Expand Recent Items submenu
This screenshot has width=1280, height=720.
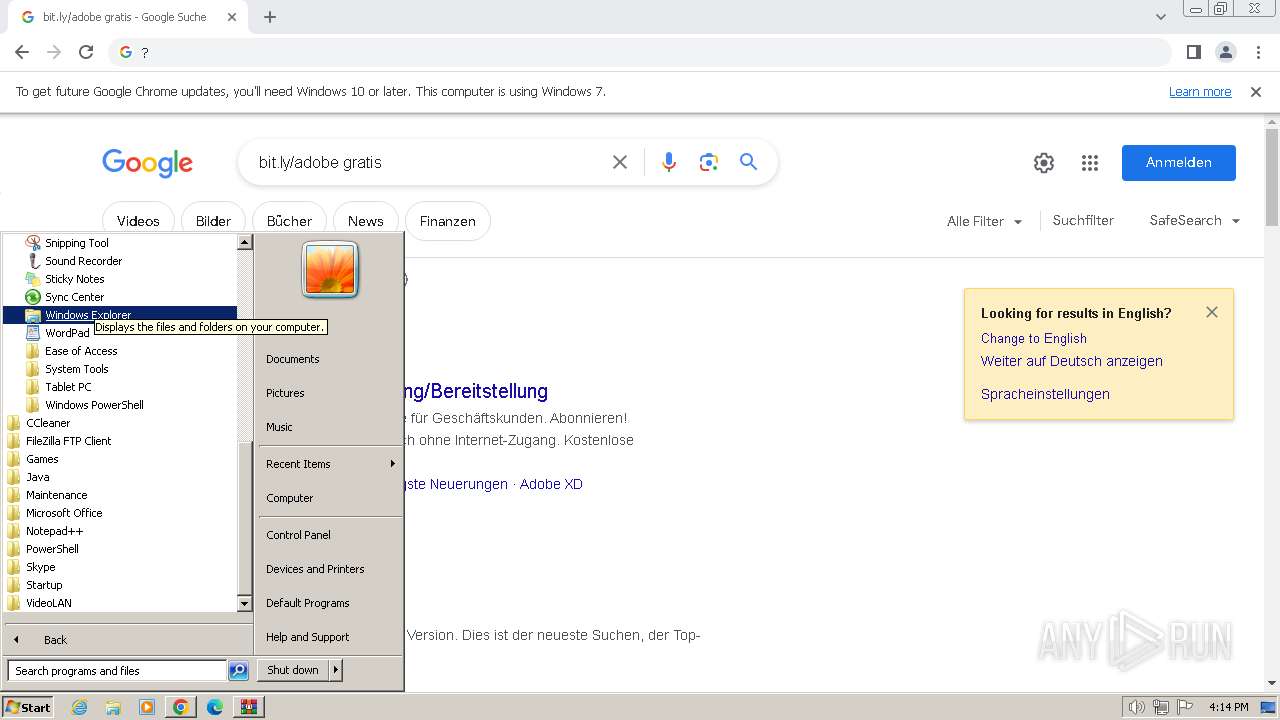pos(330,464)
